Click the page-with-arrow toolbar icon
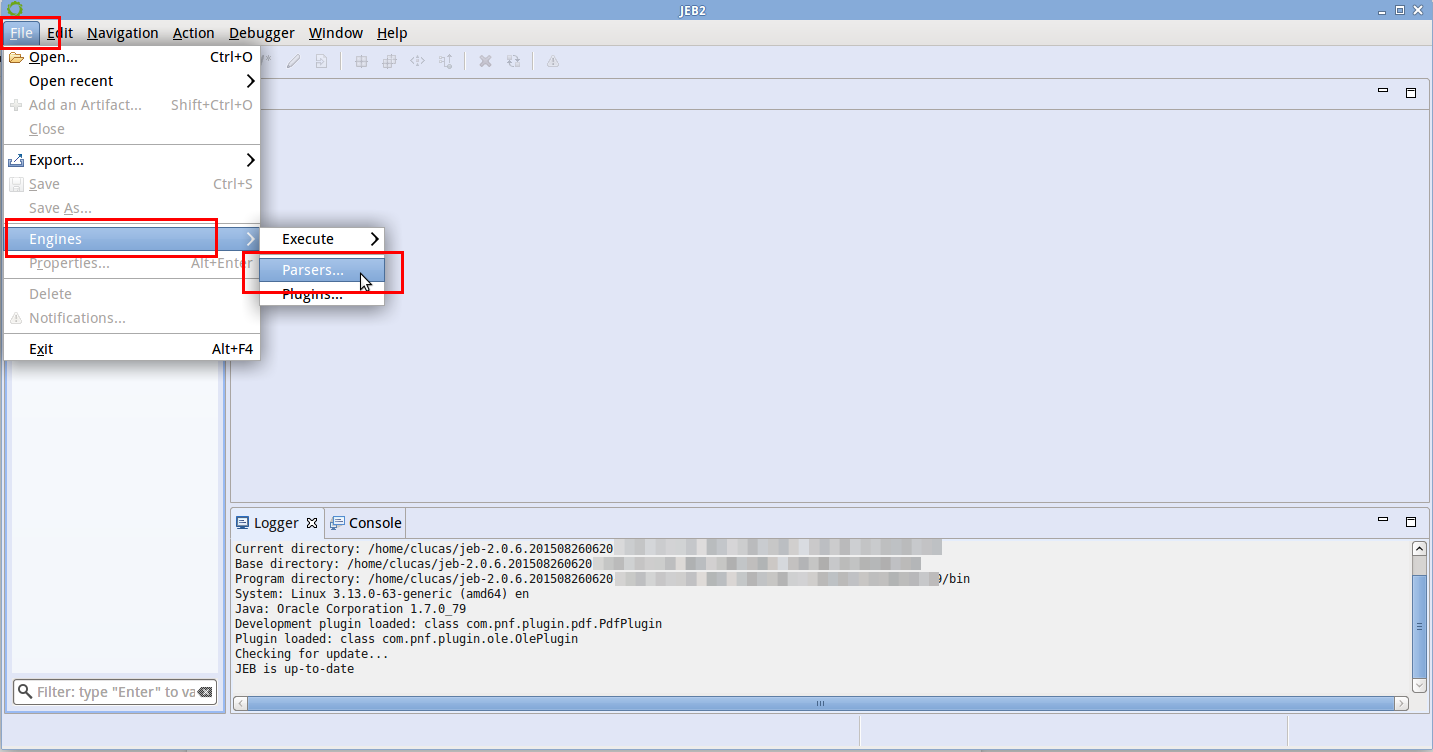1433x752 pixels. 321,61
